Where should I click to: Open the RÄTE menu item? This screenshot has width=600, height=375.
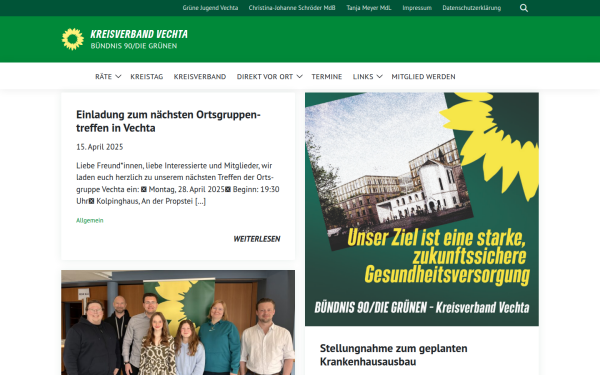pos(103,77)
